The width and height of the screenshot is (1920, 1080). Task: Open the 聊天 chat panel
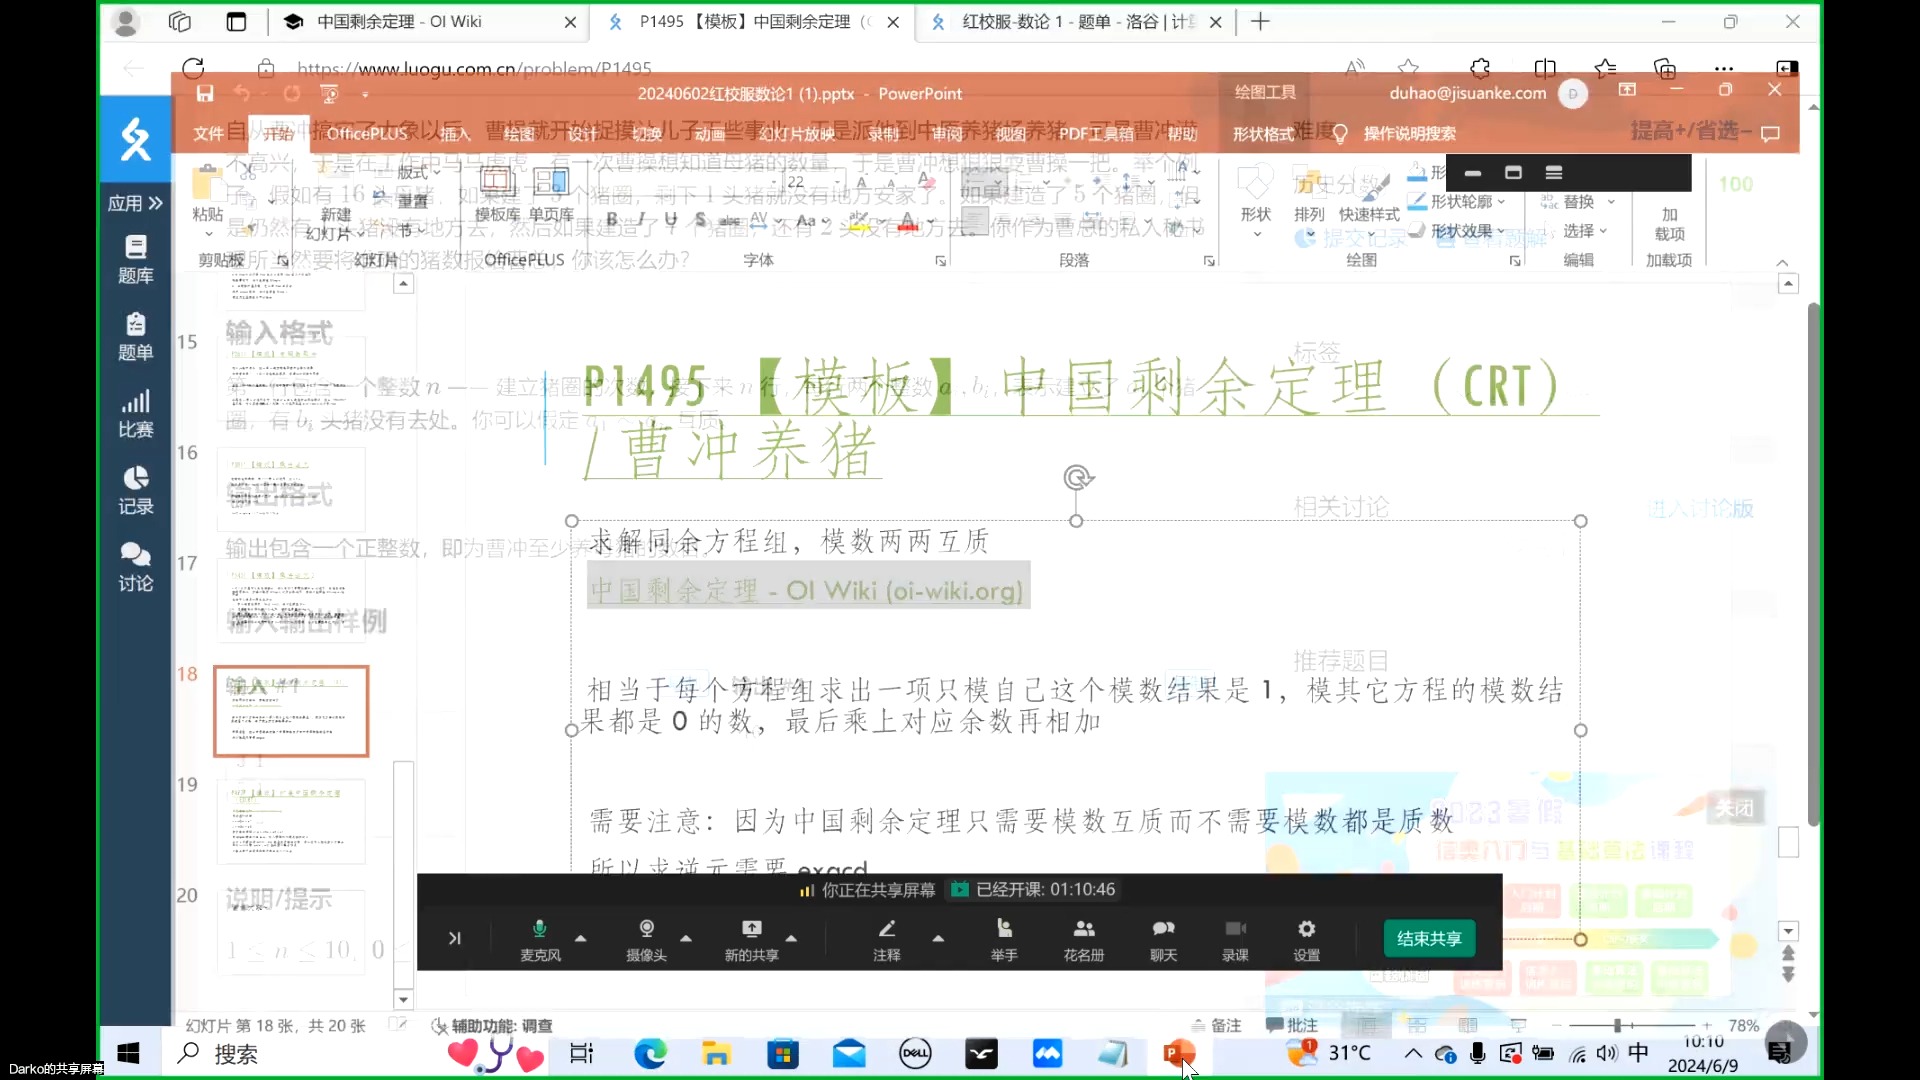coord(1163,939)
